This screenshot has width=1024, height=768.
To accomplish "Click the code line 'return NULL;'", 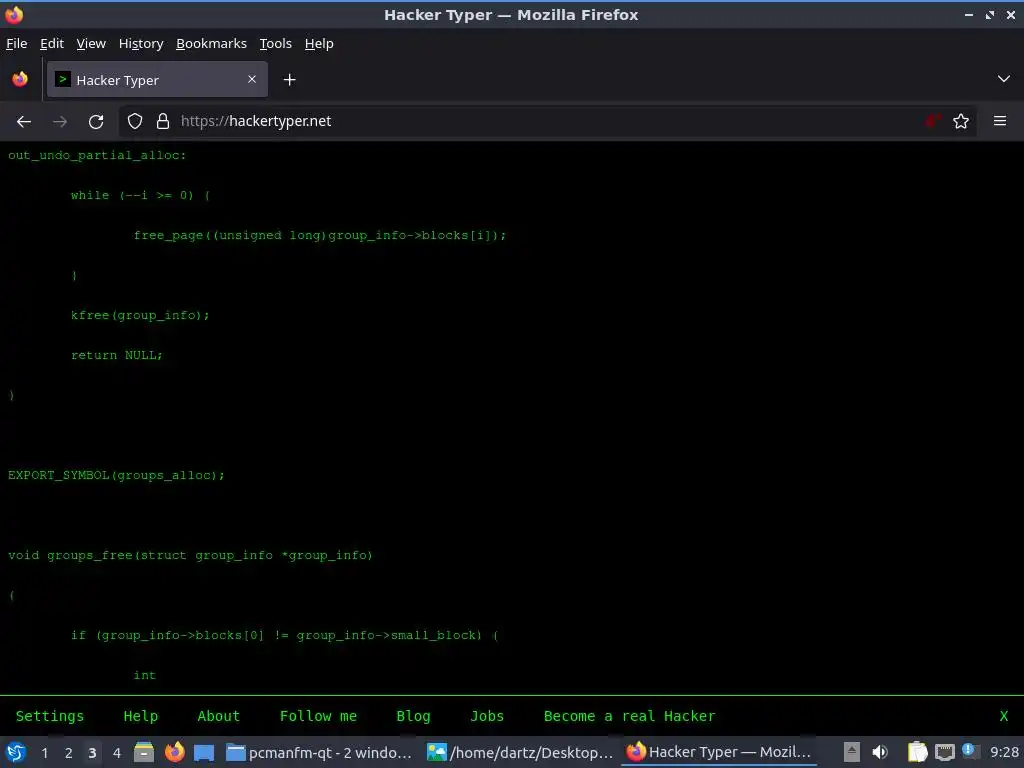I will click(116, 355).
